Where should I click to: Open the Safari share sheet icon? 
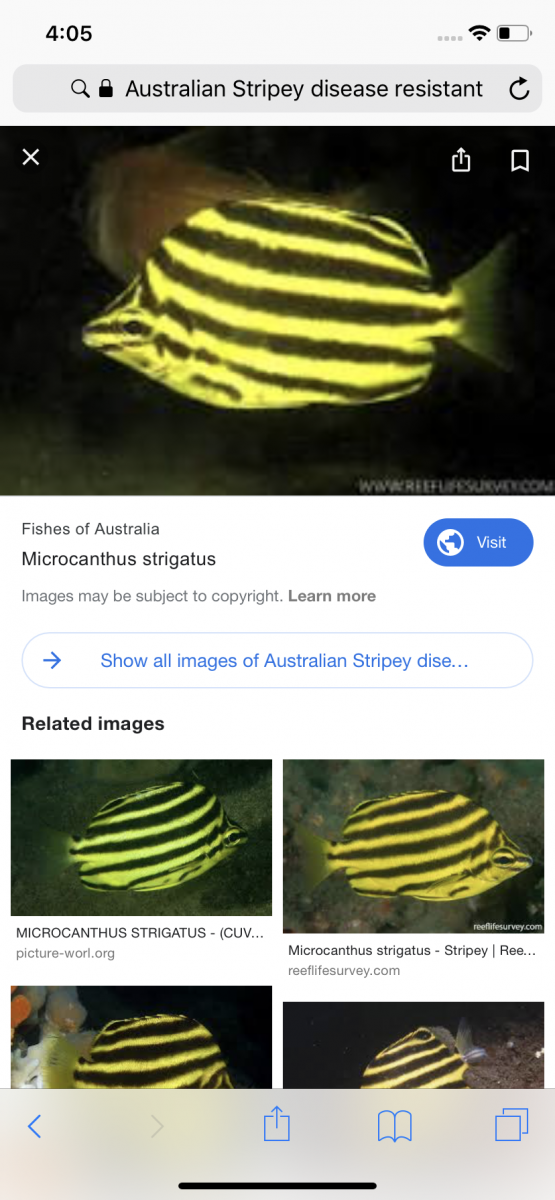tap(276, 1125)
